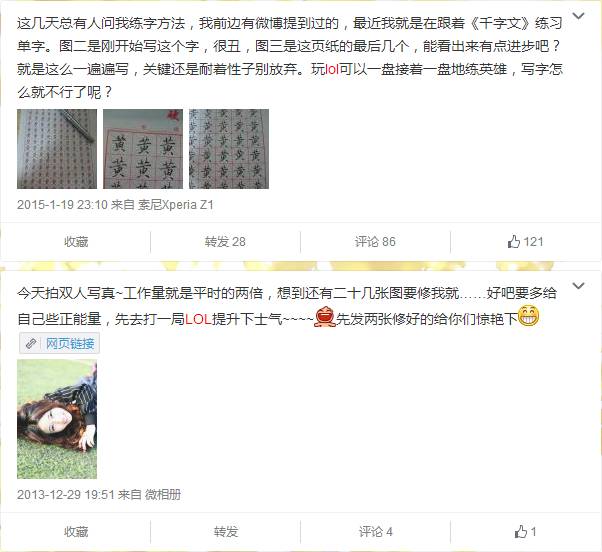
Task: Click the grinning yellow emoji in second post
Action: pos(529,316)
